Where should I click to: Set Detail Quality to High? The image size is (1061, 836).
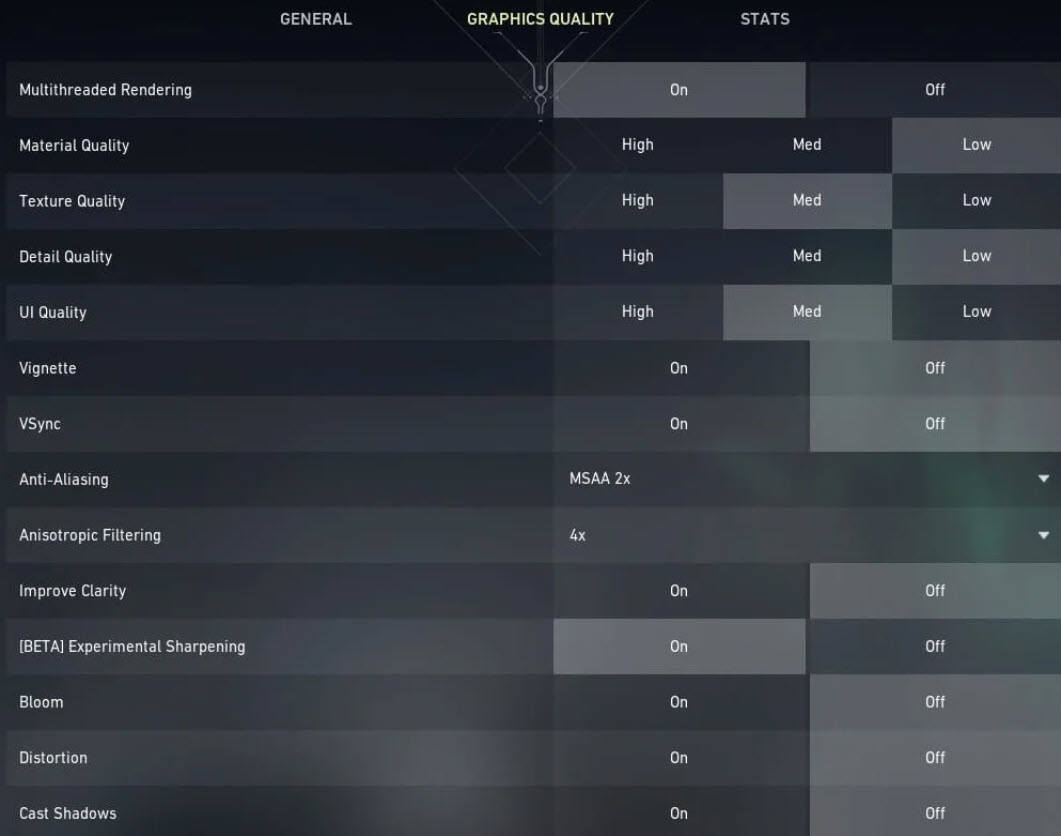(637, 256)
